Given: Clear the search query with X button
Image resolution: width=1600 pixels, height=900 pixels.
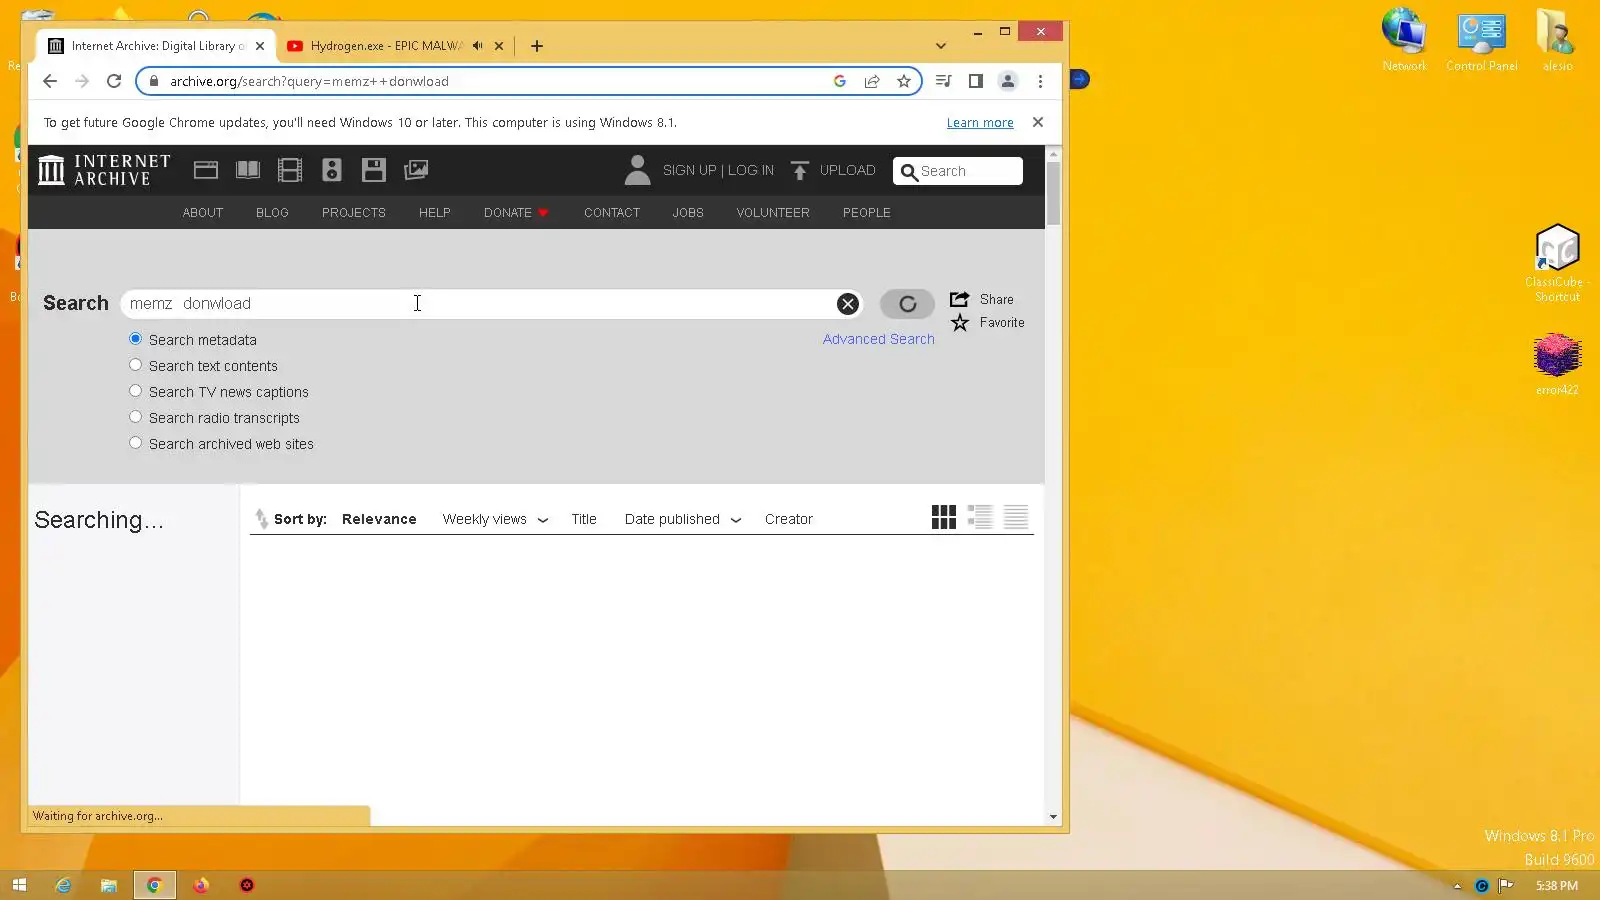Looking at the screenshot, I should pos(848,304).
